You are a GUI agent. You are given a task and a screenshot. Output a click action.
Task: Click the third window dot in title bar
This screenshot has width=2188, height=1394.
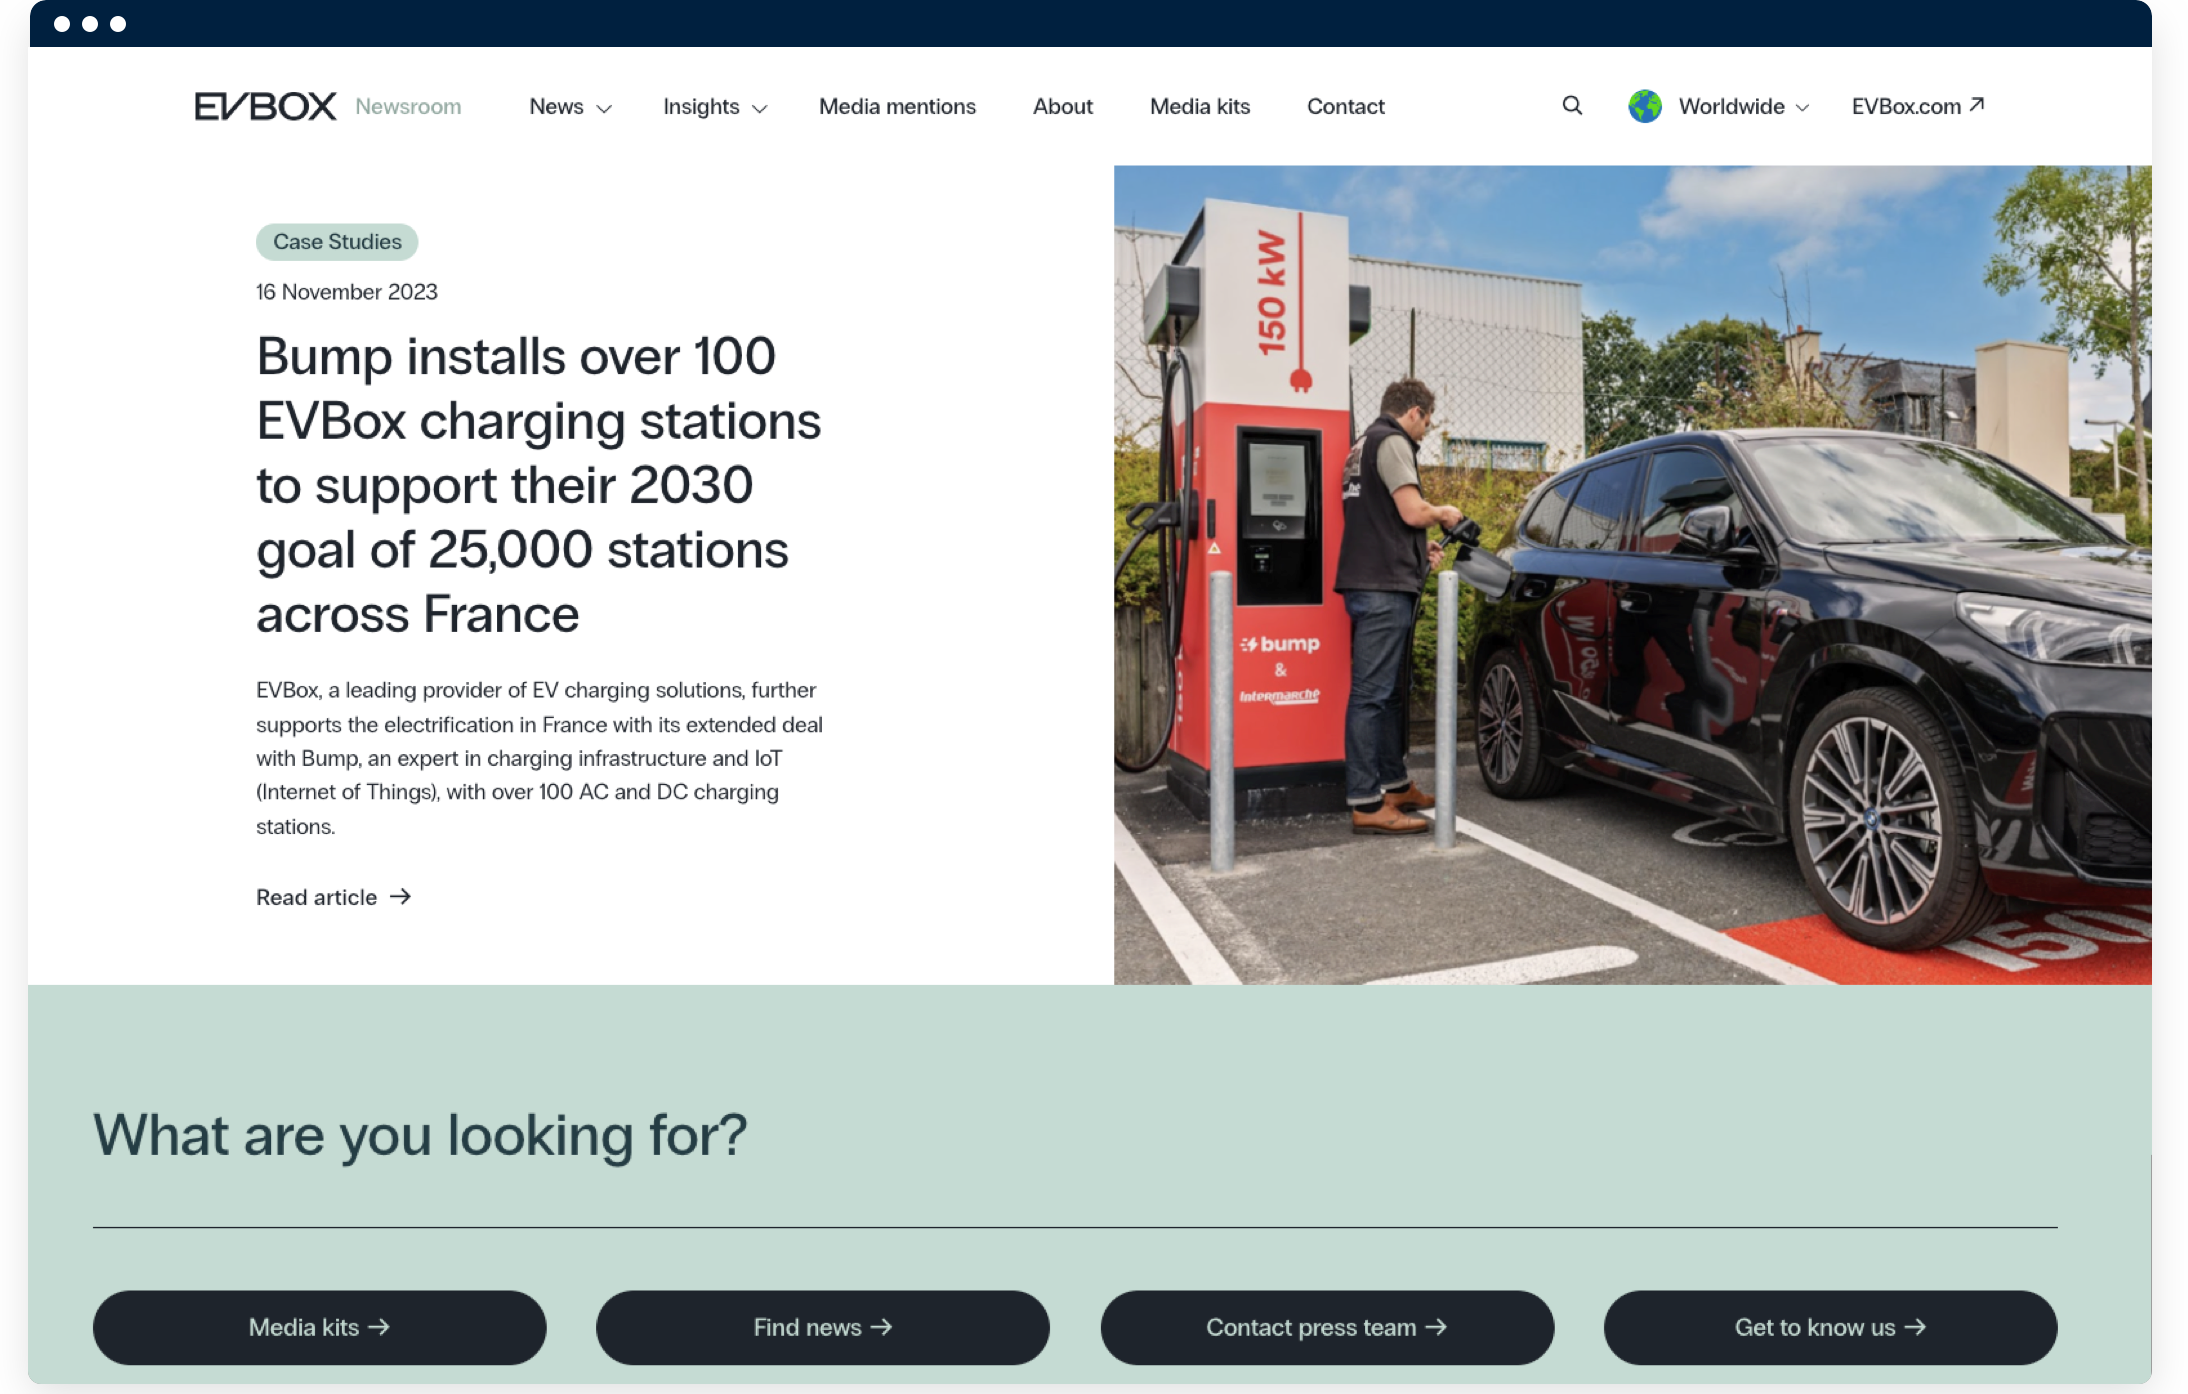118,24
